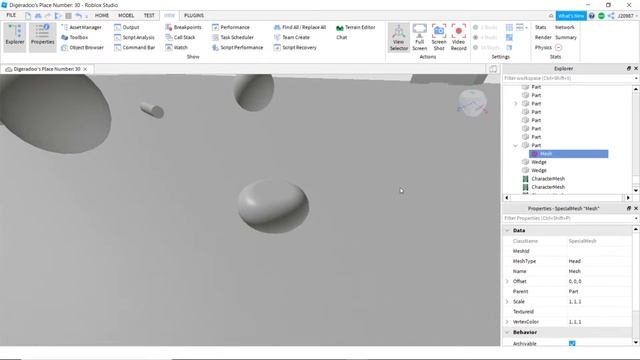Click the share icon near username
This screenshot has height=360, width=640.
point(611,16)
